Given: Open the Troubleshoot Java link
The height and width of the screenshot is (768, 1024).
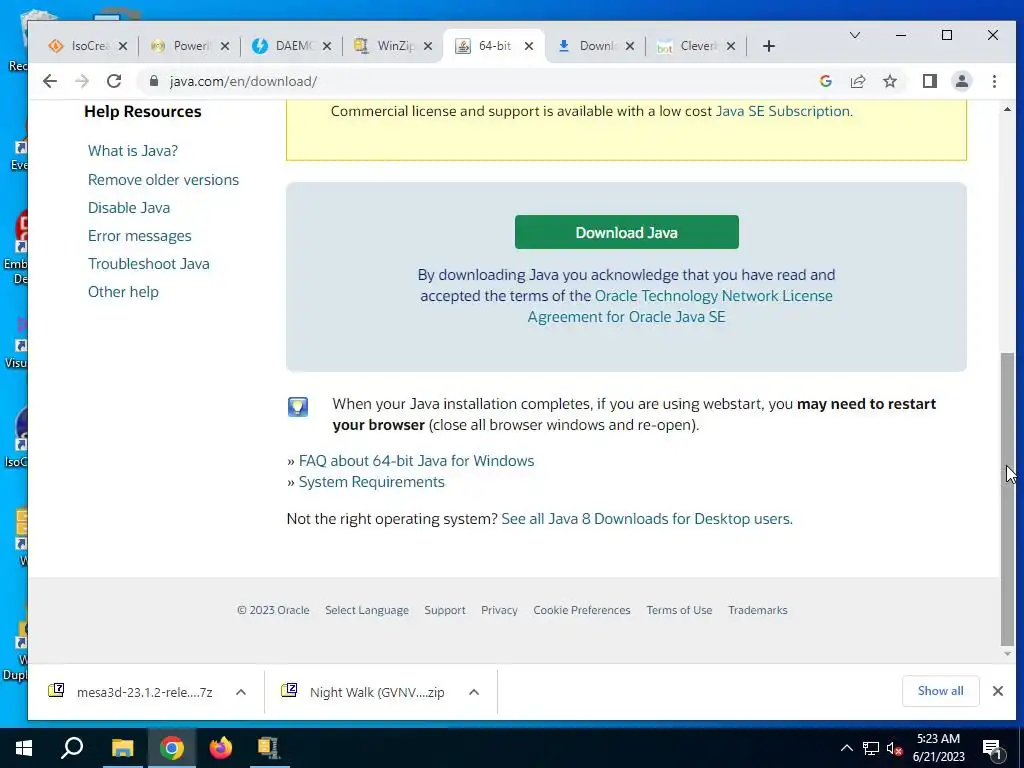Looking at the screenshot, I should [149, 264].
